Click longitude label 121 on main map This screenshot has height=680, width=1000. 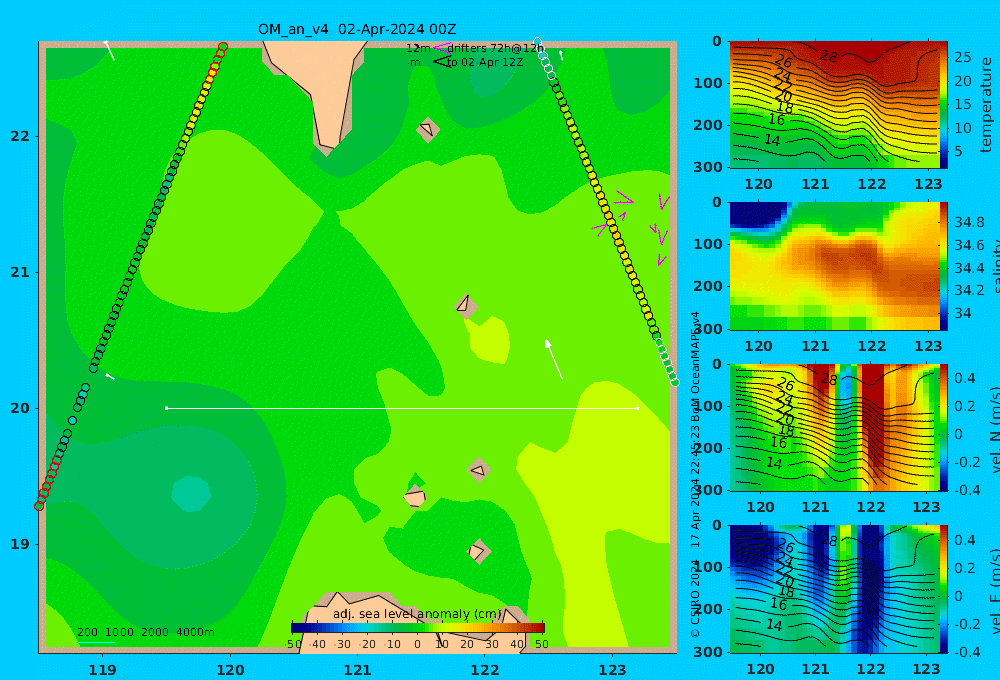coord(357,670)
